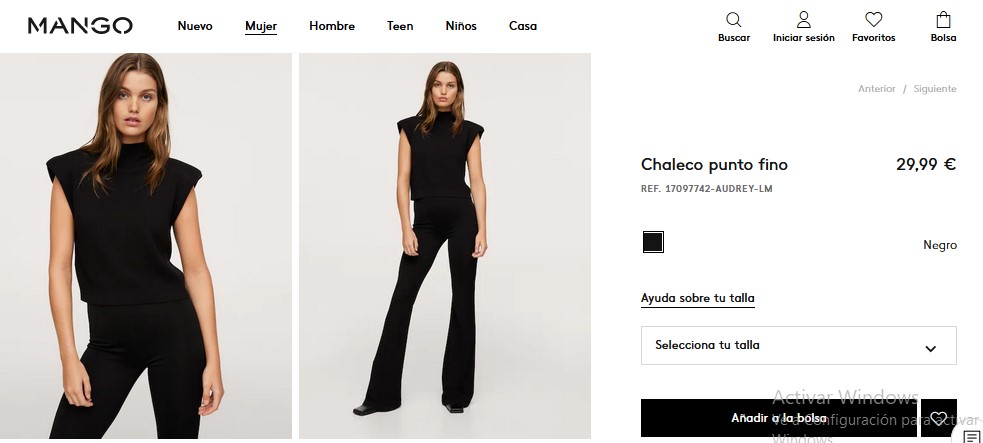Click the MANGO logo
The width and height of the screenshot is (983, 443).
[x=80, y=26]
